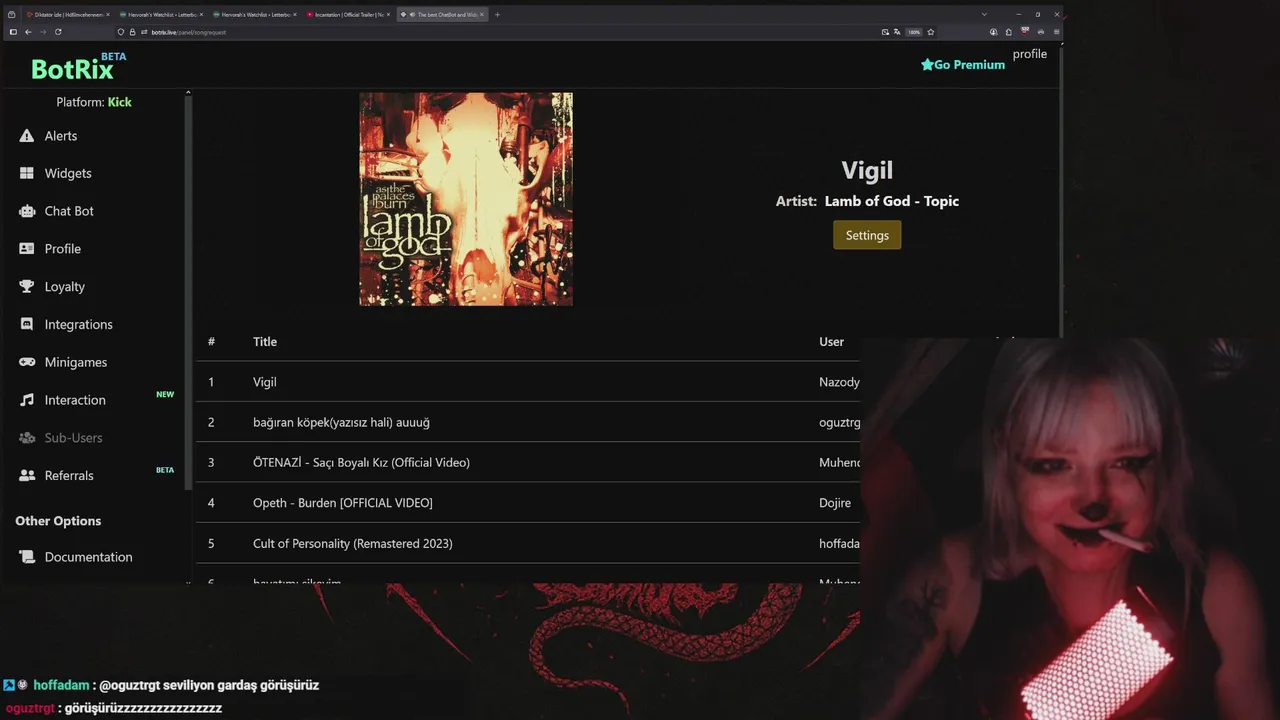1280x720 pixels.
Task: Select Opeth - Burden [OFFICIAL VIDEO] row
Action: click(x=528, y=503)
